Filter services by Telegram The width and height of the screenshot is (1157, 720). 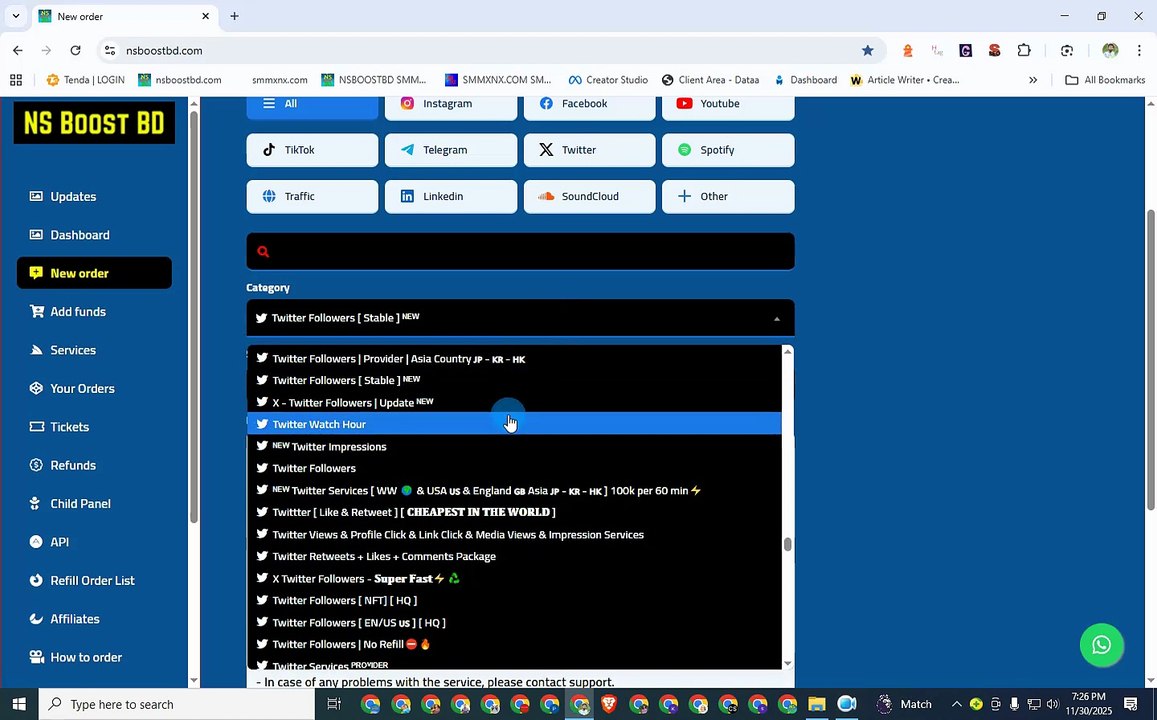pos(451,150)
